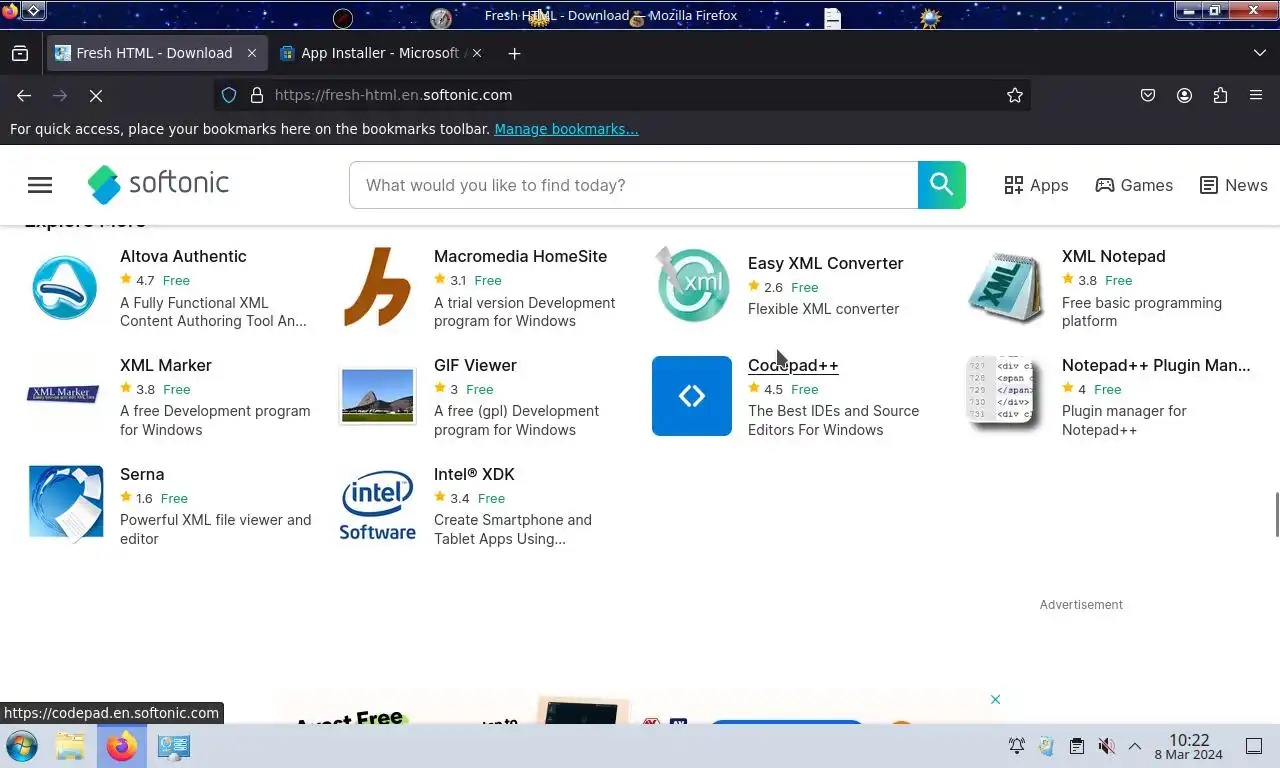This screenshot has width=1280, height=768.
Task: Click the Softonic logo
Action: (158, 184)
